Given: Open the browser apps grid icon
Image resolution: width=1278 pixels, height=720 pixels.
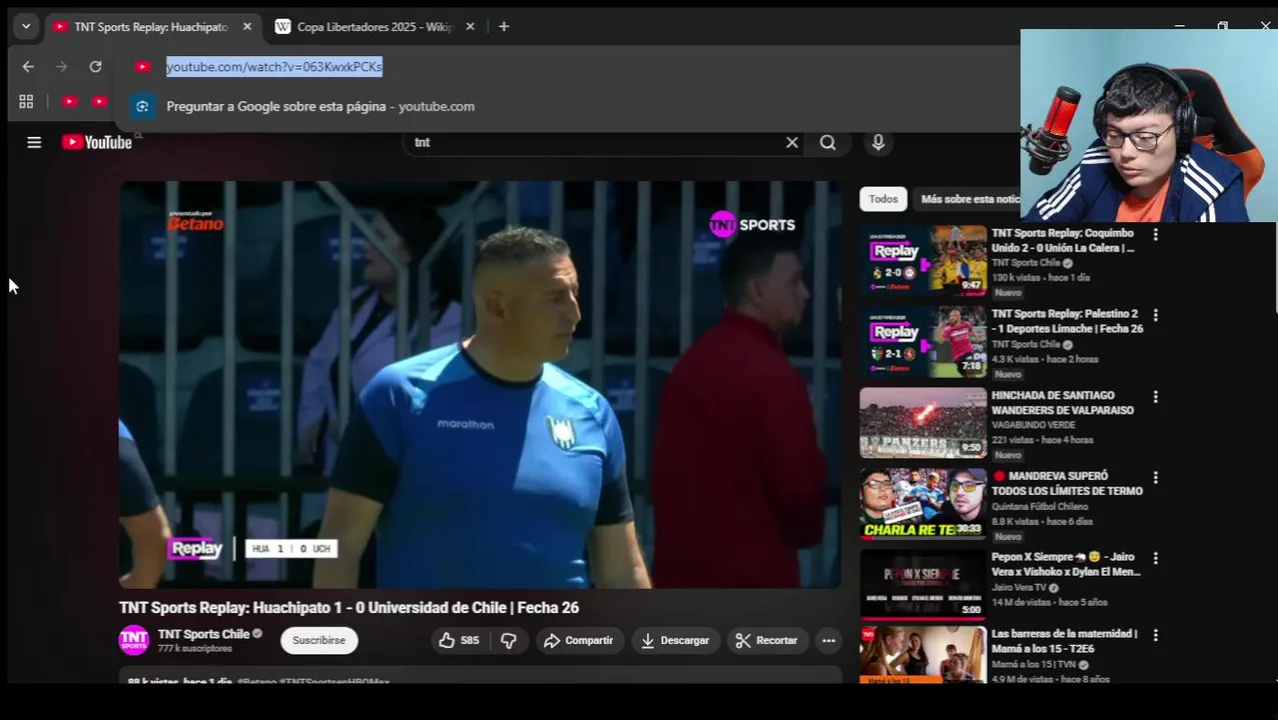Looking at the screenshot, I should 26,101.
